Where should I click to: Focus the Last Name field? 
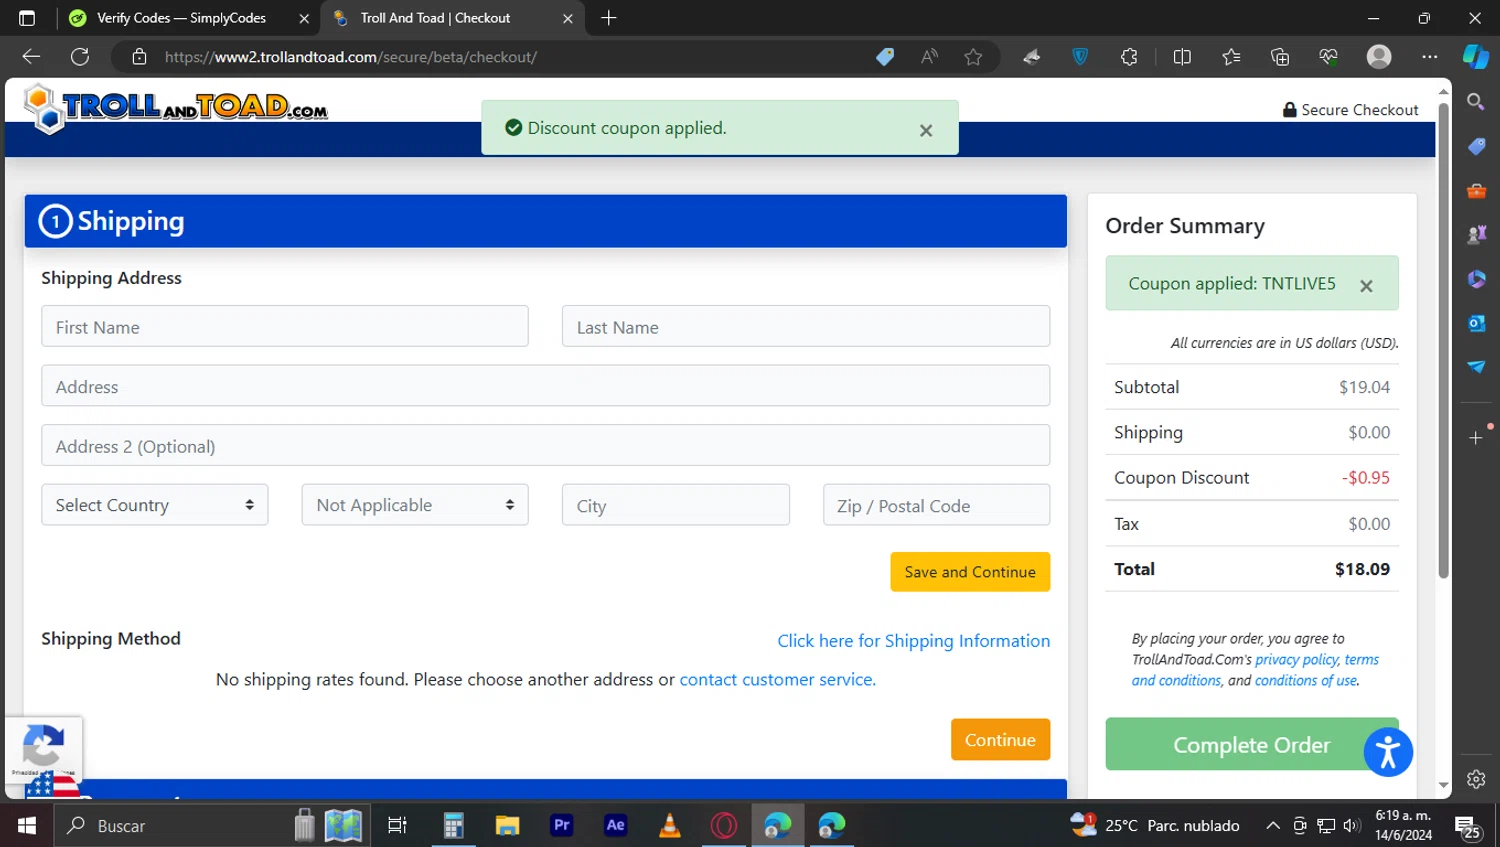click(x=806, y=327)
